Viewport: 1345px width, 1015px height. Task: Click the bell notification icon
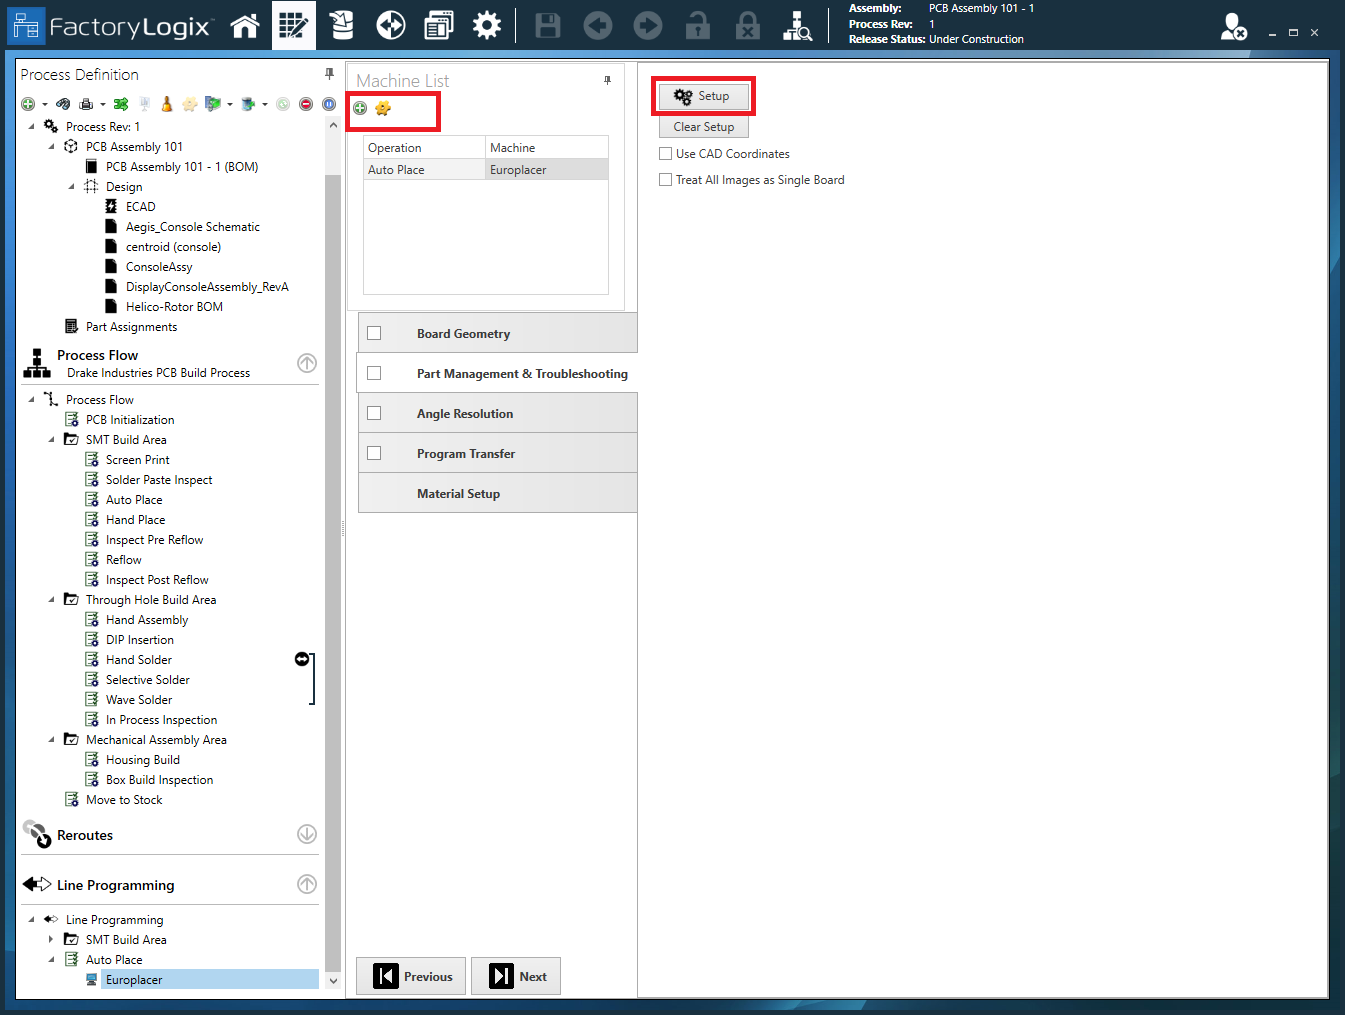(x=167, y=103)
